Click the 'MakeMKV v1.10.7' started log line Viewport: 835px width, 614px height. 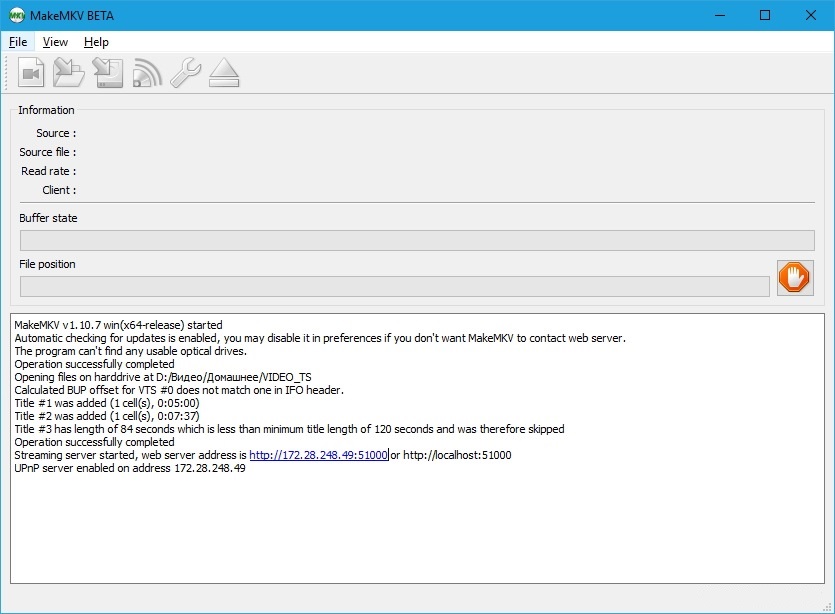click(118, 325)
